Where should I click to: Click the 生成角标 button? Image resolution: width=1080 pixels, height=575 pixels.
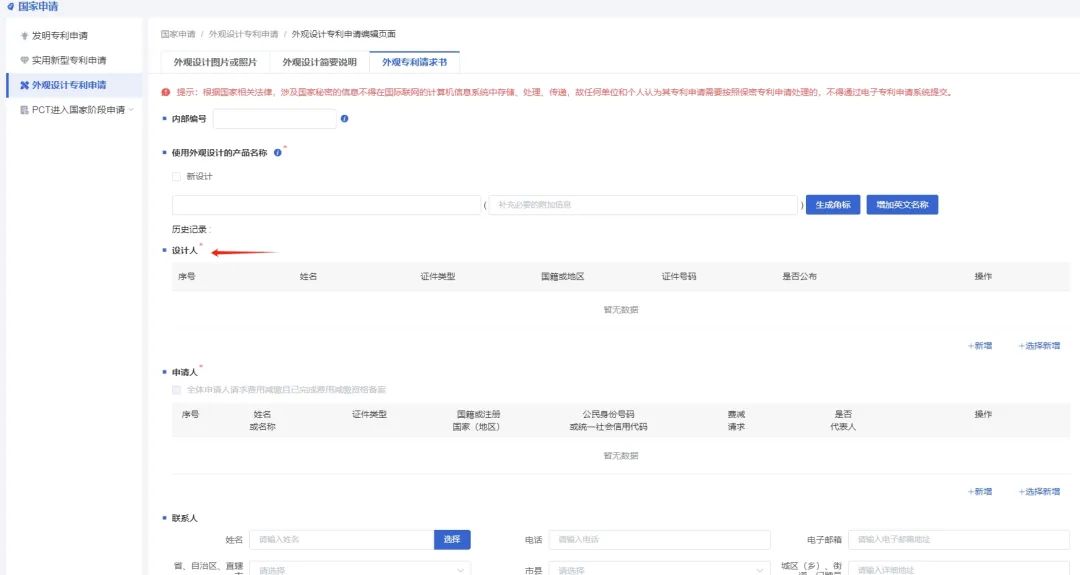pyautogui.click(x=833, y=205)
